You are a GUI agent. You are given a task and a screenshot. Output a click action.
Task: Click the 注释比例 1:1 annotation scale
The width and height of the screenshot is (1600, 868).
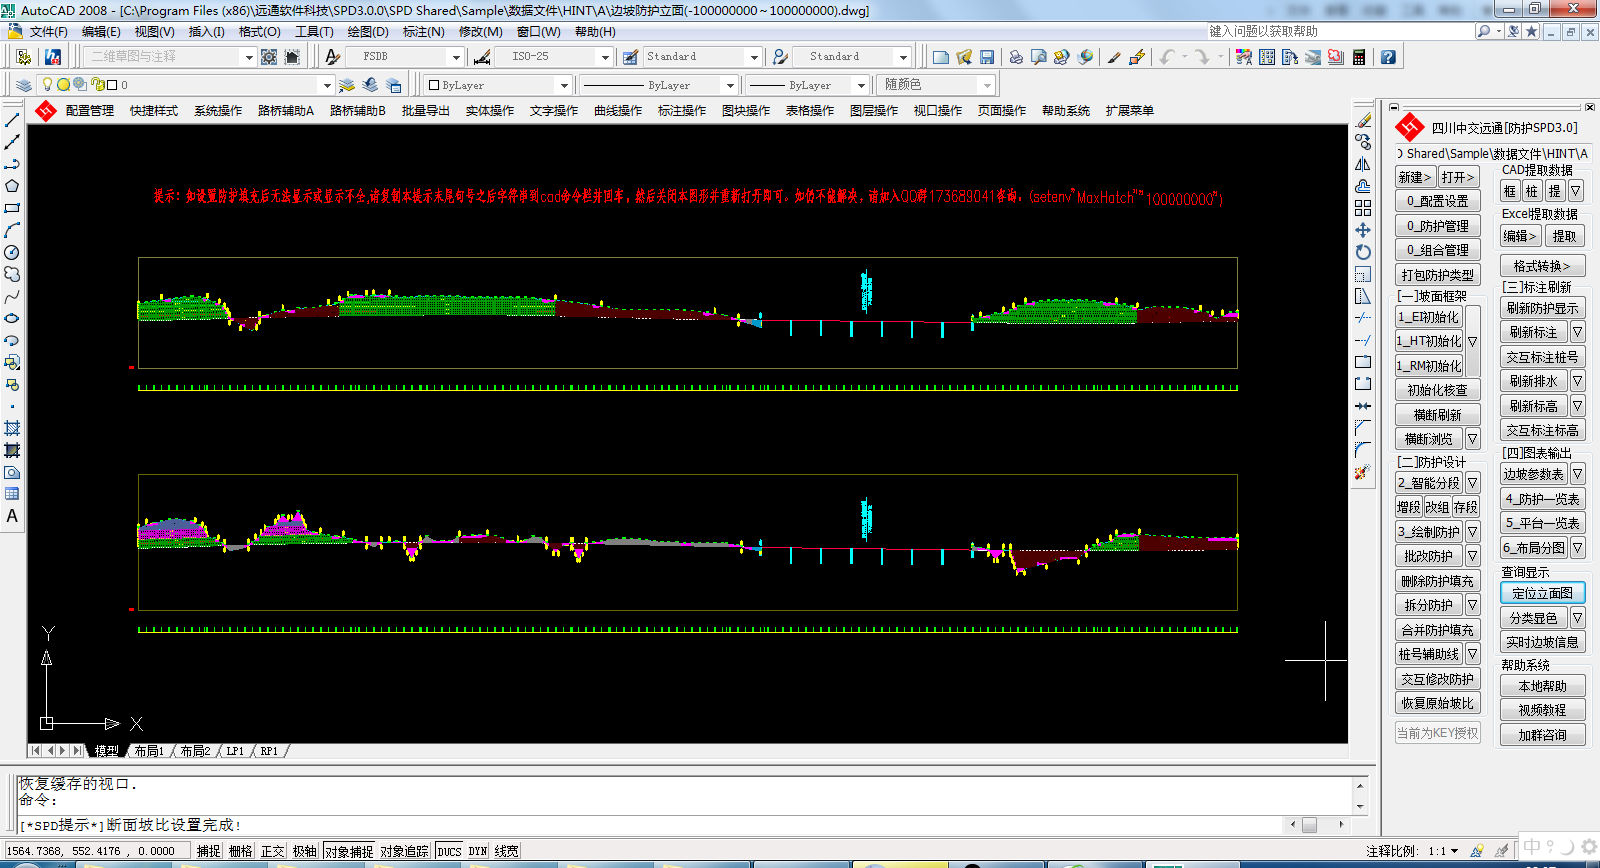1413,851
